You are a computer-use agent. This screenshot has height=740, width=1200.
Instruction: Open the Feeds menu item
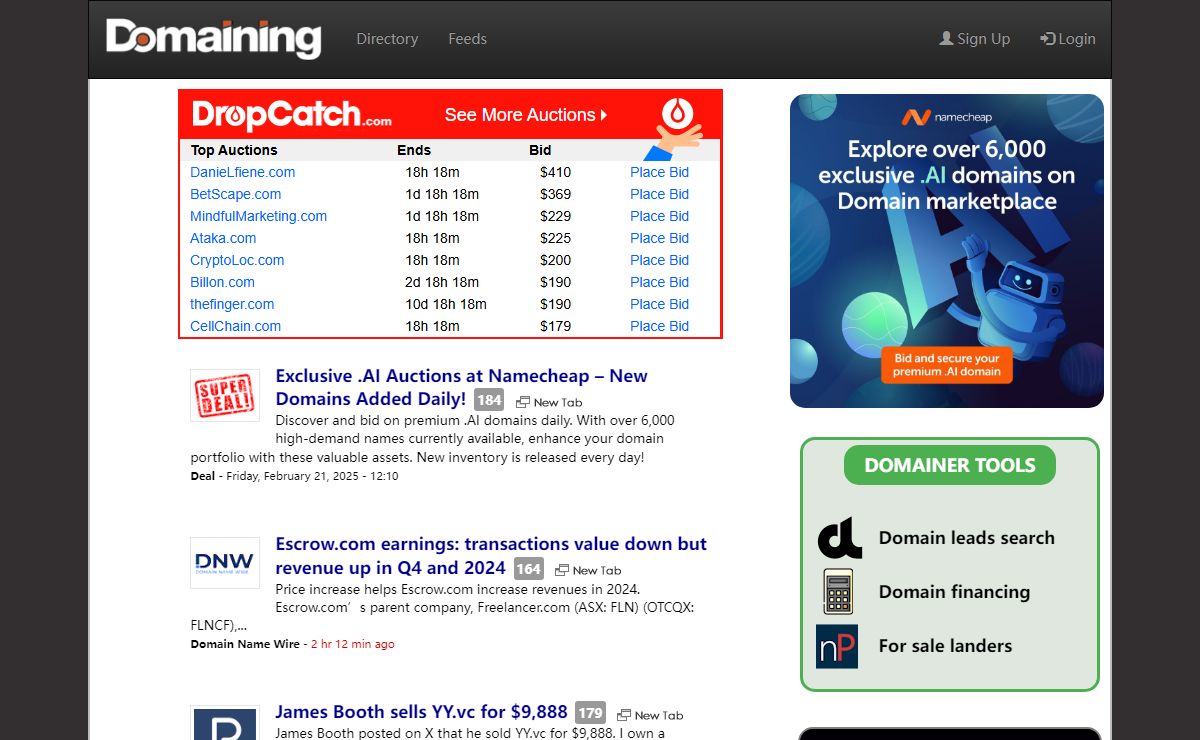point(467,39)
